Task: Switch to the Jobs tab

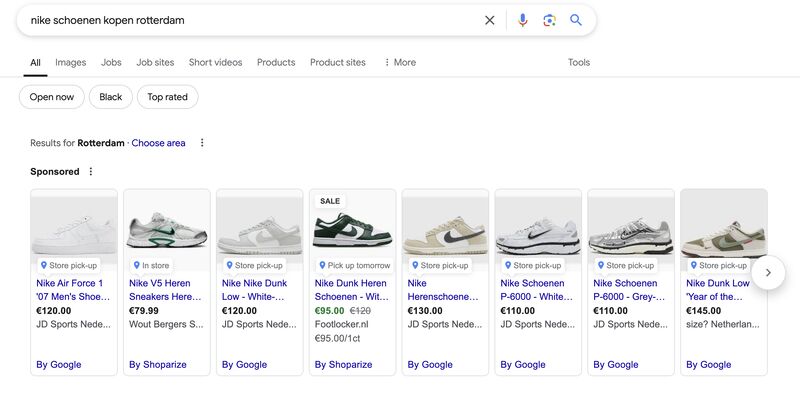Action: pyautogui.click(x=111, y=62)
